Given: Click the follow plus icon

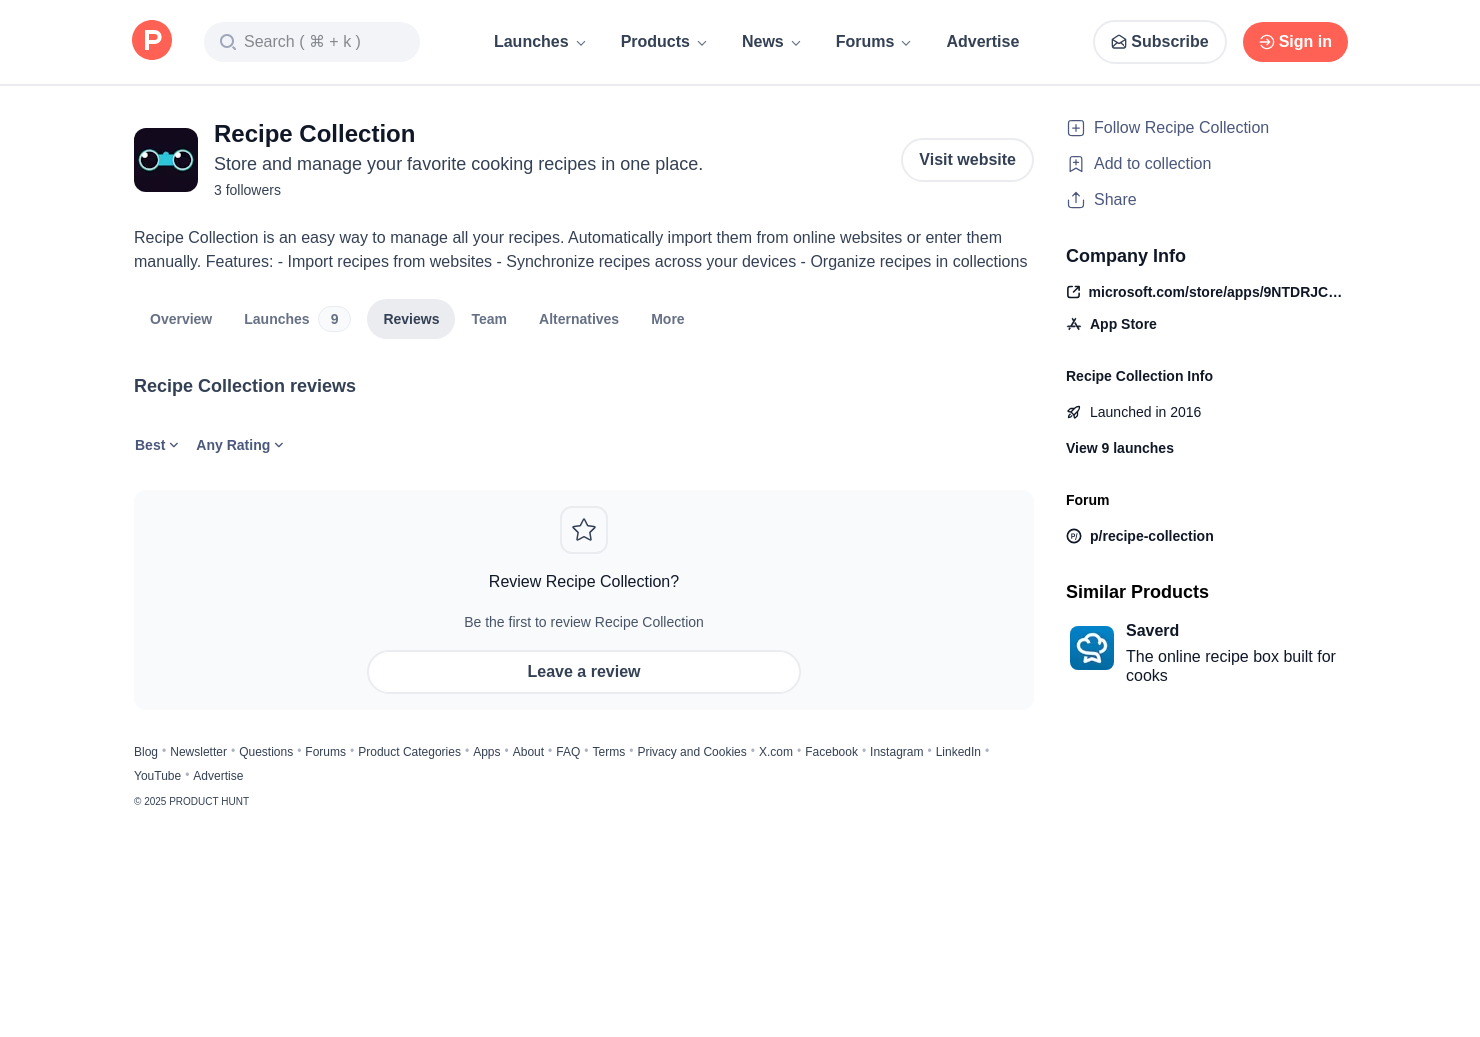Looking at the screenshot, I should (x=1076, y=128).
